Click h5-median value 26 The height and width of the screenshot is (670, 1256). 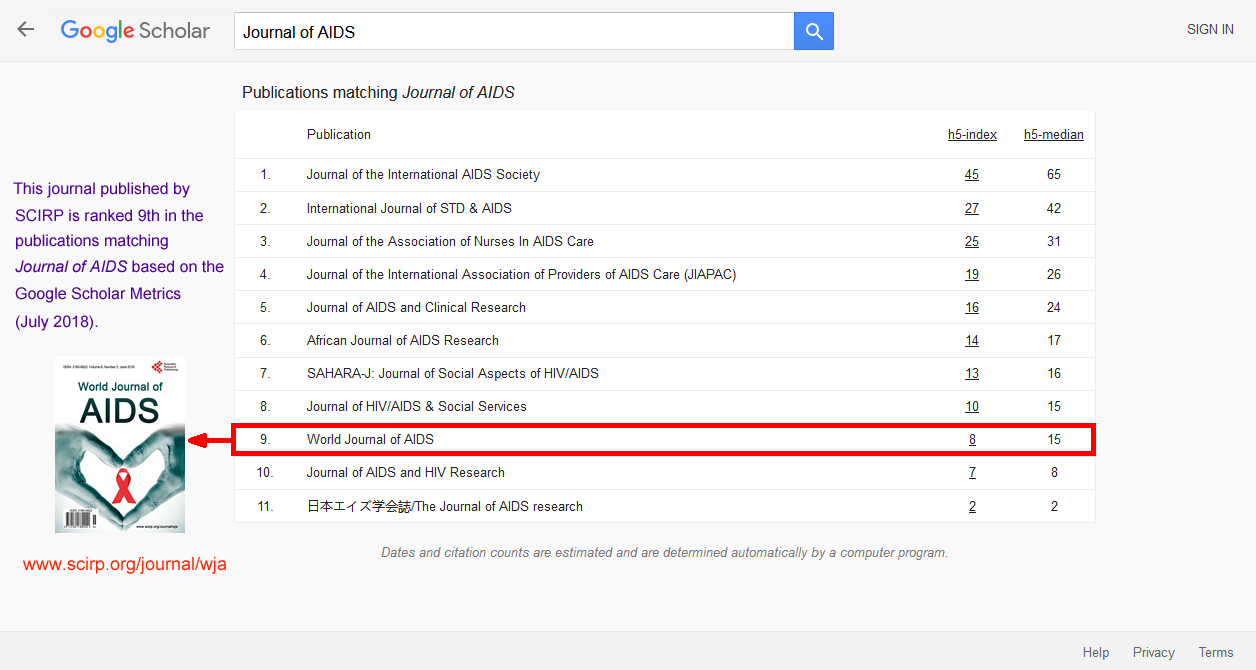(x=1054, y=275)
